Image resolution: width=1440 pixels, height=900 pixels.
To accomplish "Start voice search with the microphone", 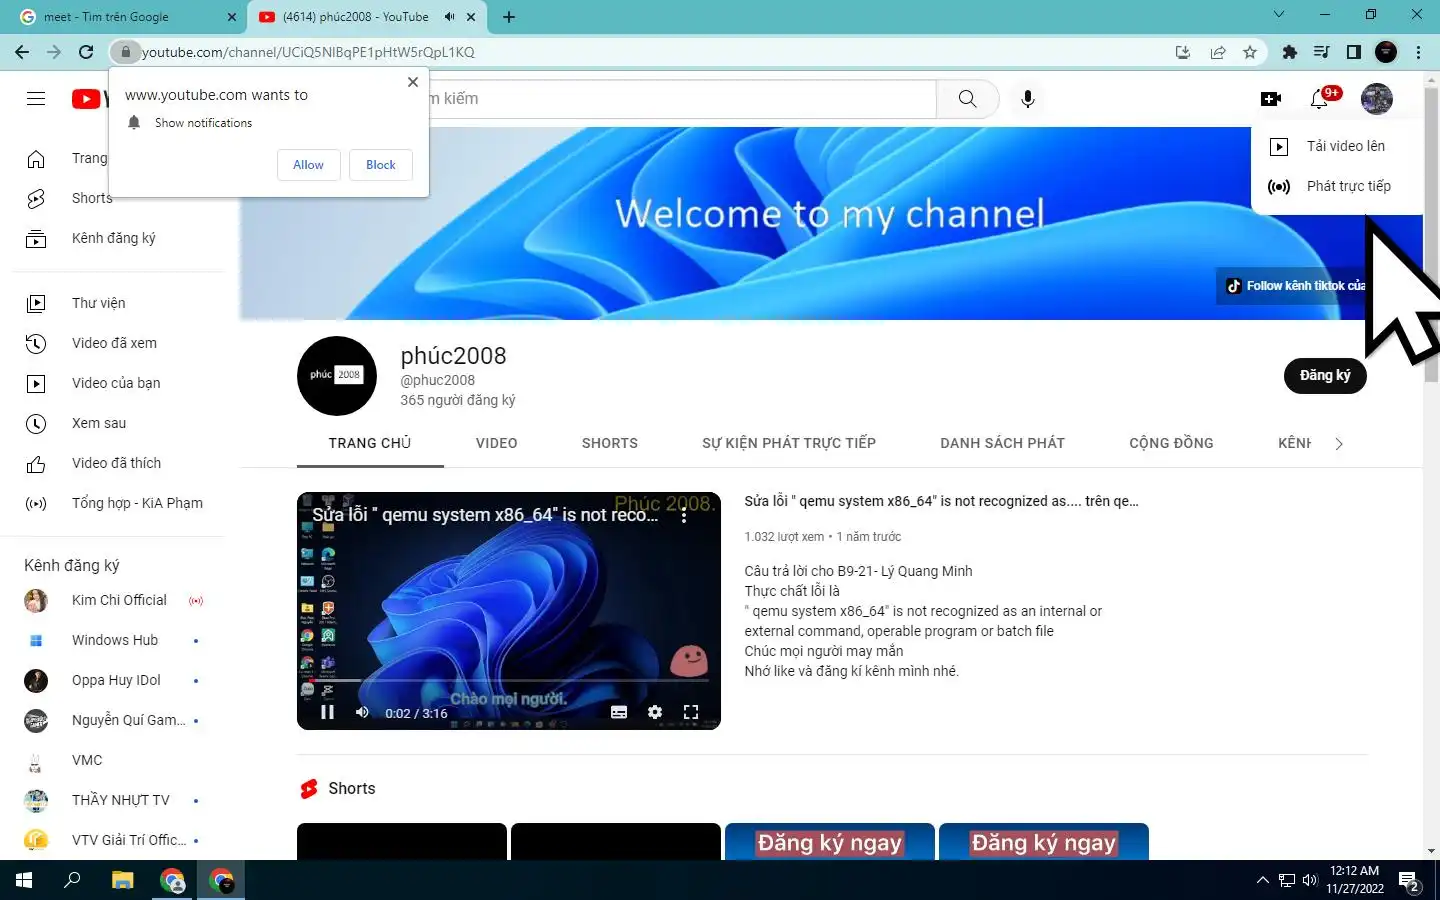I will (1027, 98).
